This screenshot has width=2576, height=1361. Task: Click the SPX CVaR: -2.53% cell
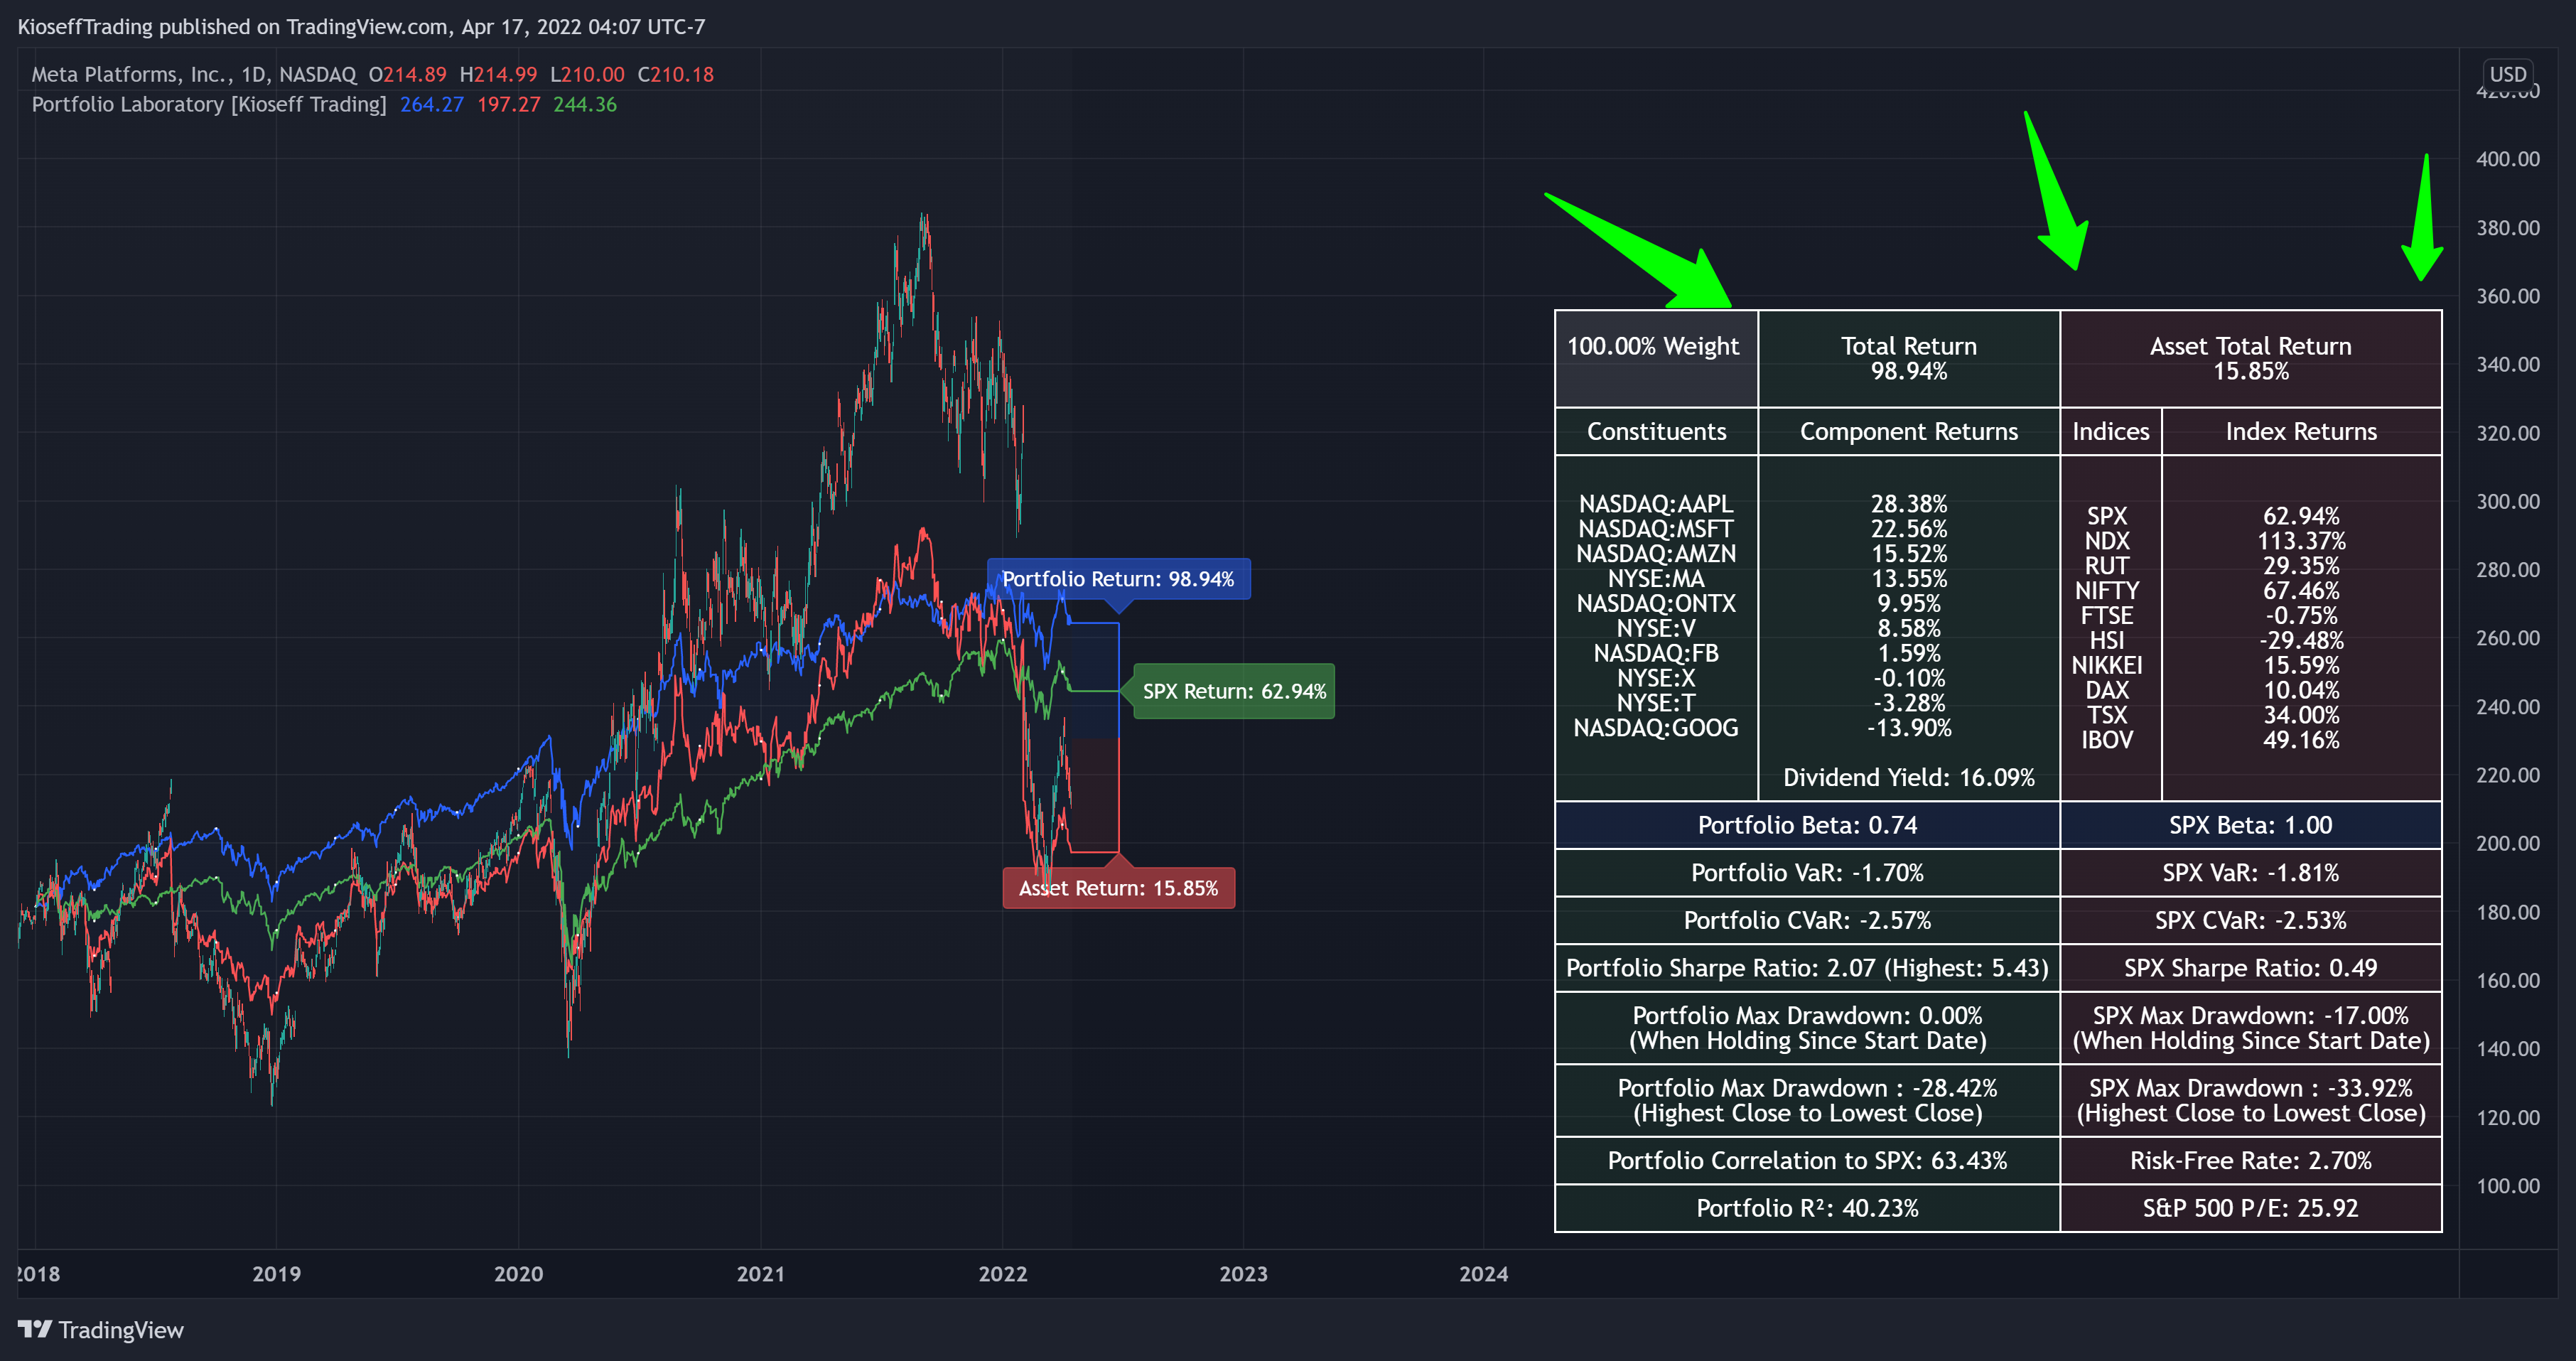[2251, 920]
